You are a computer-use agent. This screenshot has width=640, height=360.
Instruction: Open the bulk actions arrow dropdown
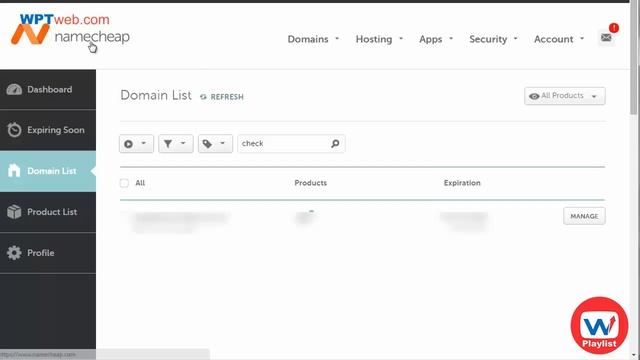[x=136, y=144]
